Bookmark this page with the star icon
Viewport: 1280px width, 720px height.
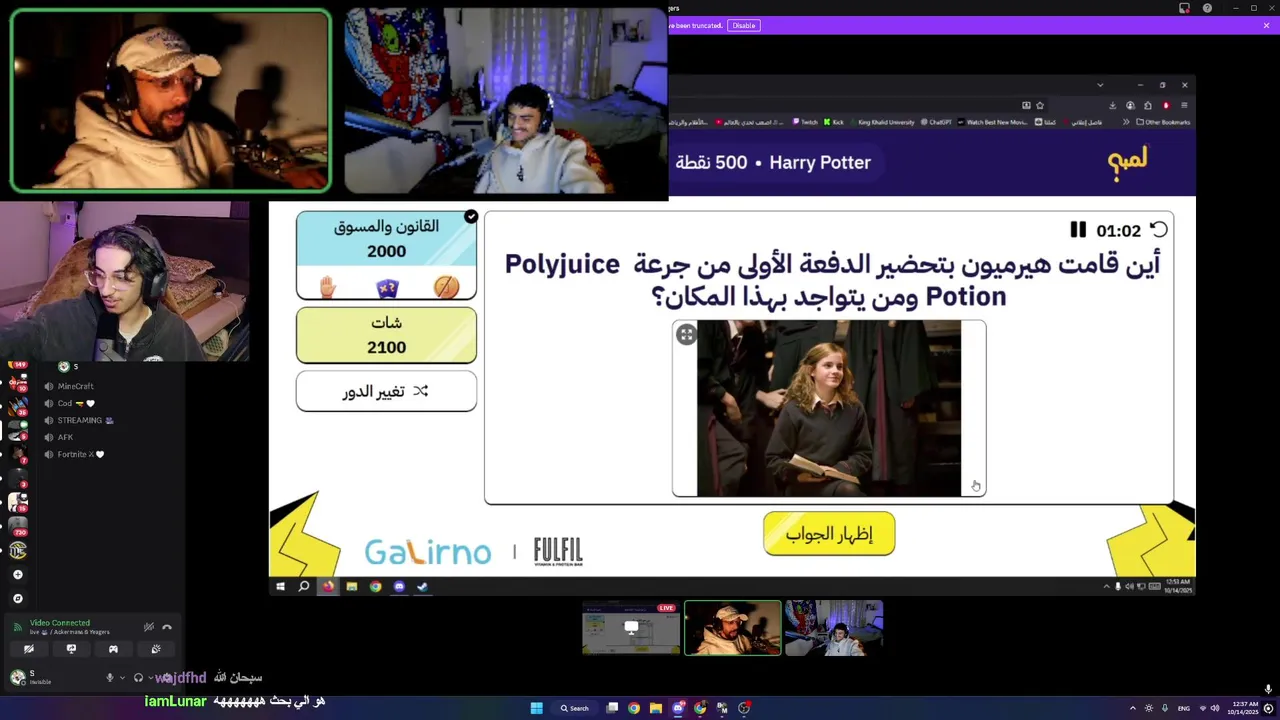[1040, 105]
